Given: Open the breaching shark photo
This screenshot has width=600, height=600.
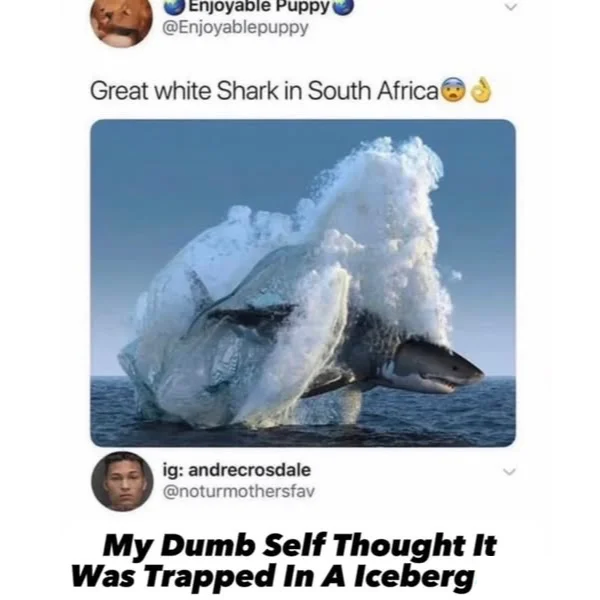Looking at the screenshot, I should 303,283.
